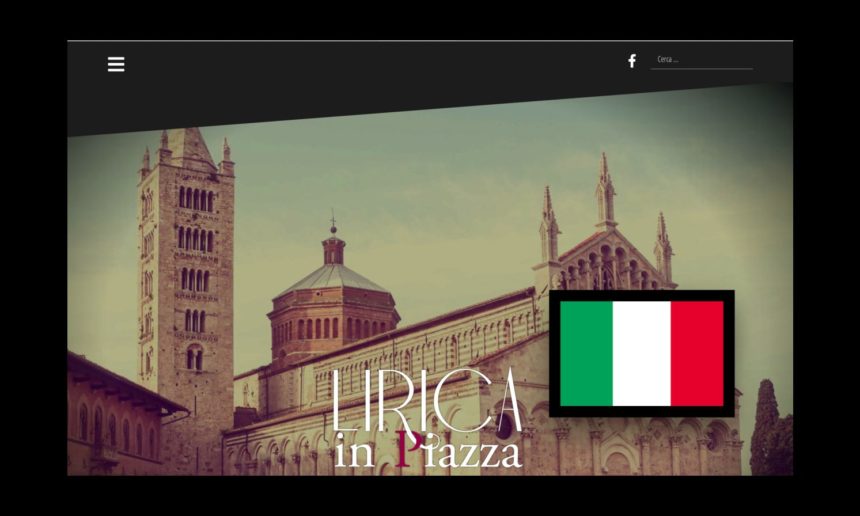The width and height of the screenshot is (860, 516).
Task: Click the red stripe of the Italian flag
Action: pyautogui.click(x=696, y=353)
